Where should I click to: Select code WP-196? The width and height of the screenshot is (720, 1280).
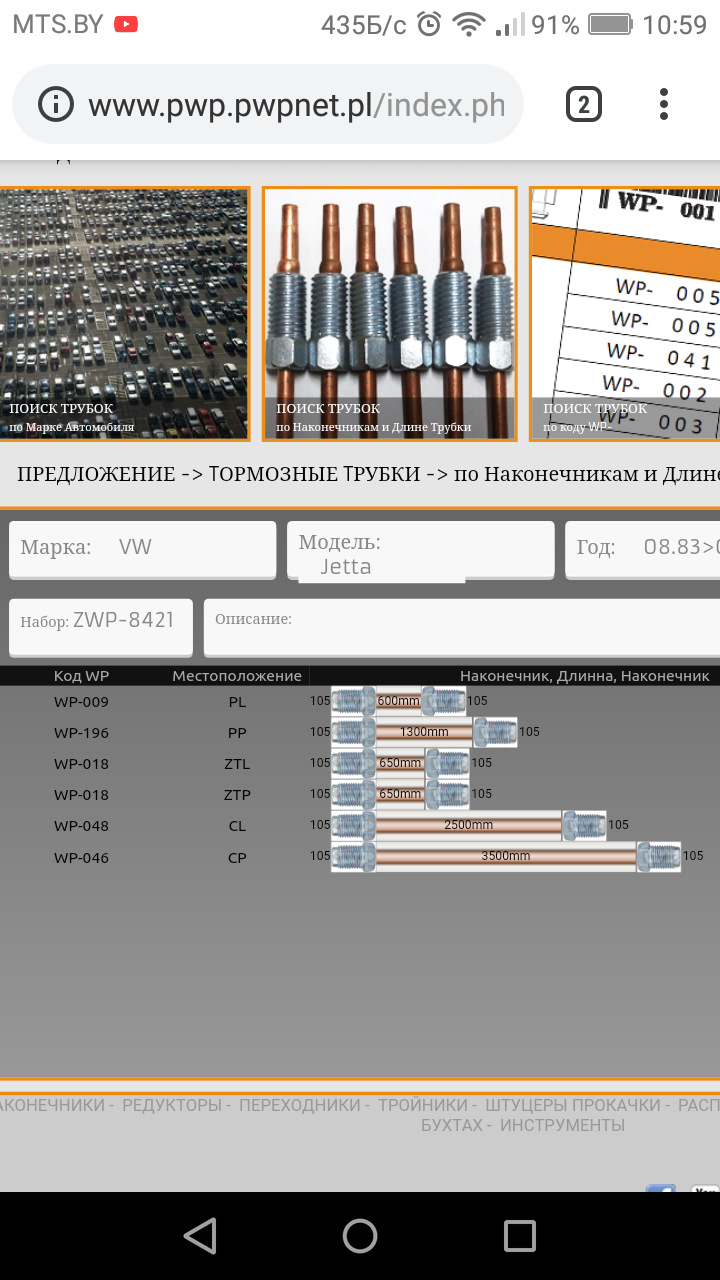click(81, 733)
